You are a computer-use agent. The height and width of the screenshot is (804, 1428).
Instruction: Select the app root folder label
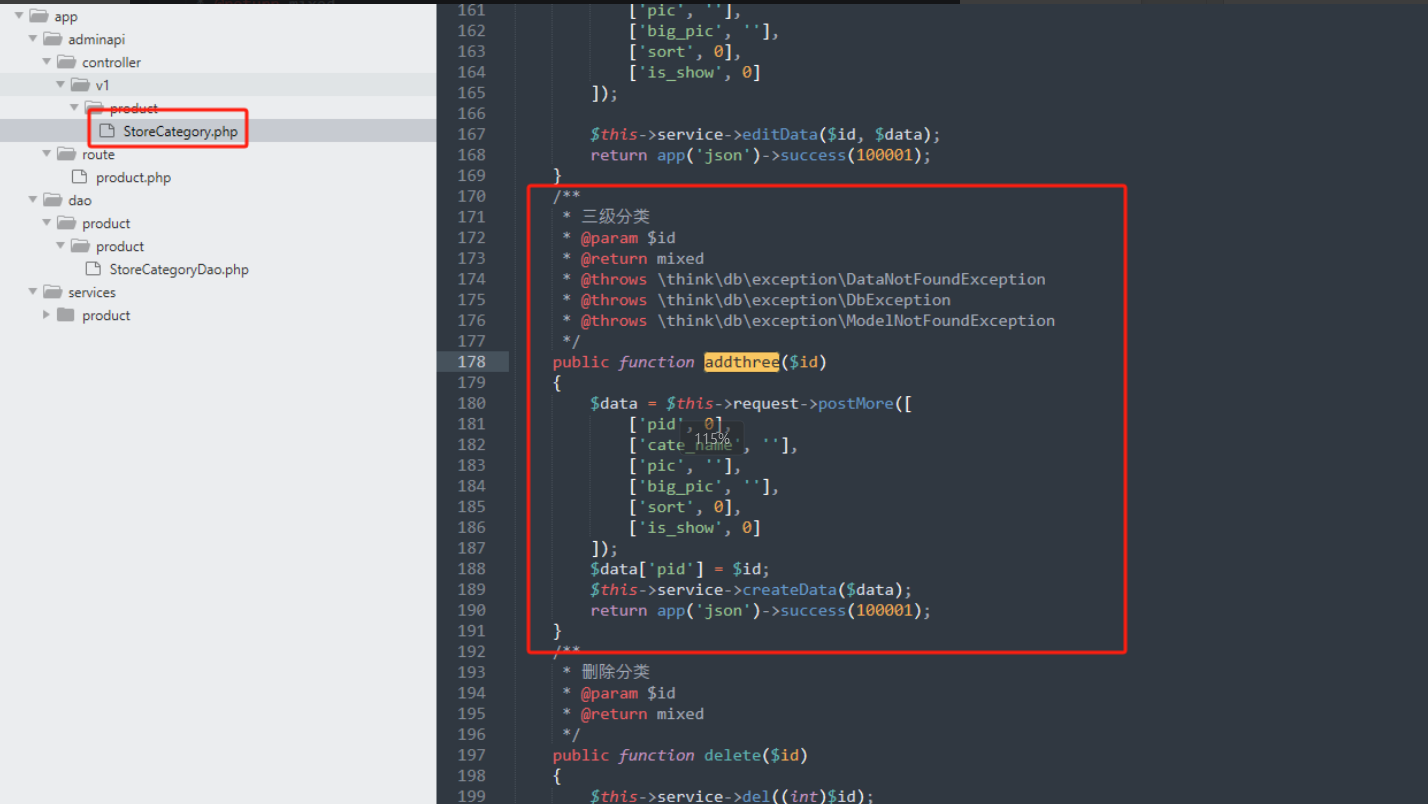[66, 16]
